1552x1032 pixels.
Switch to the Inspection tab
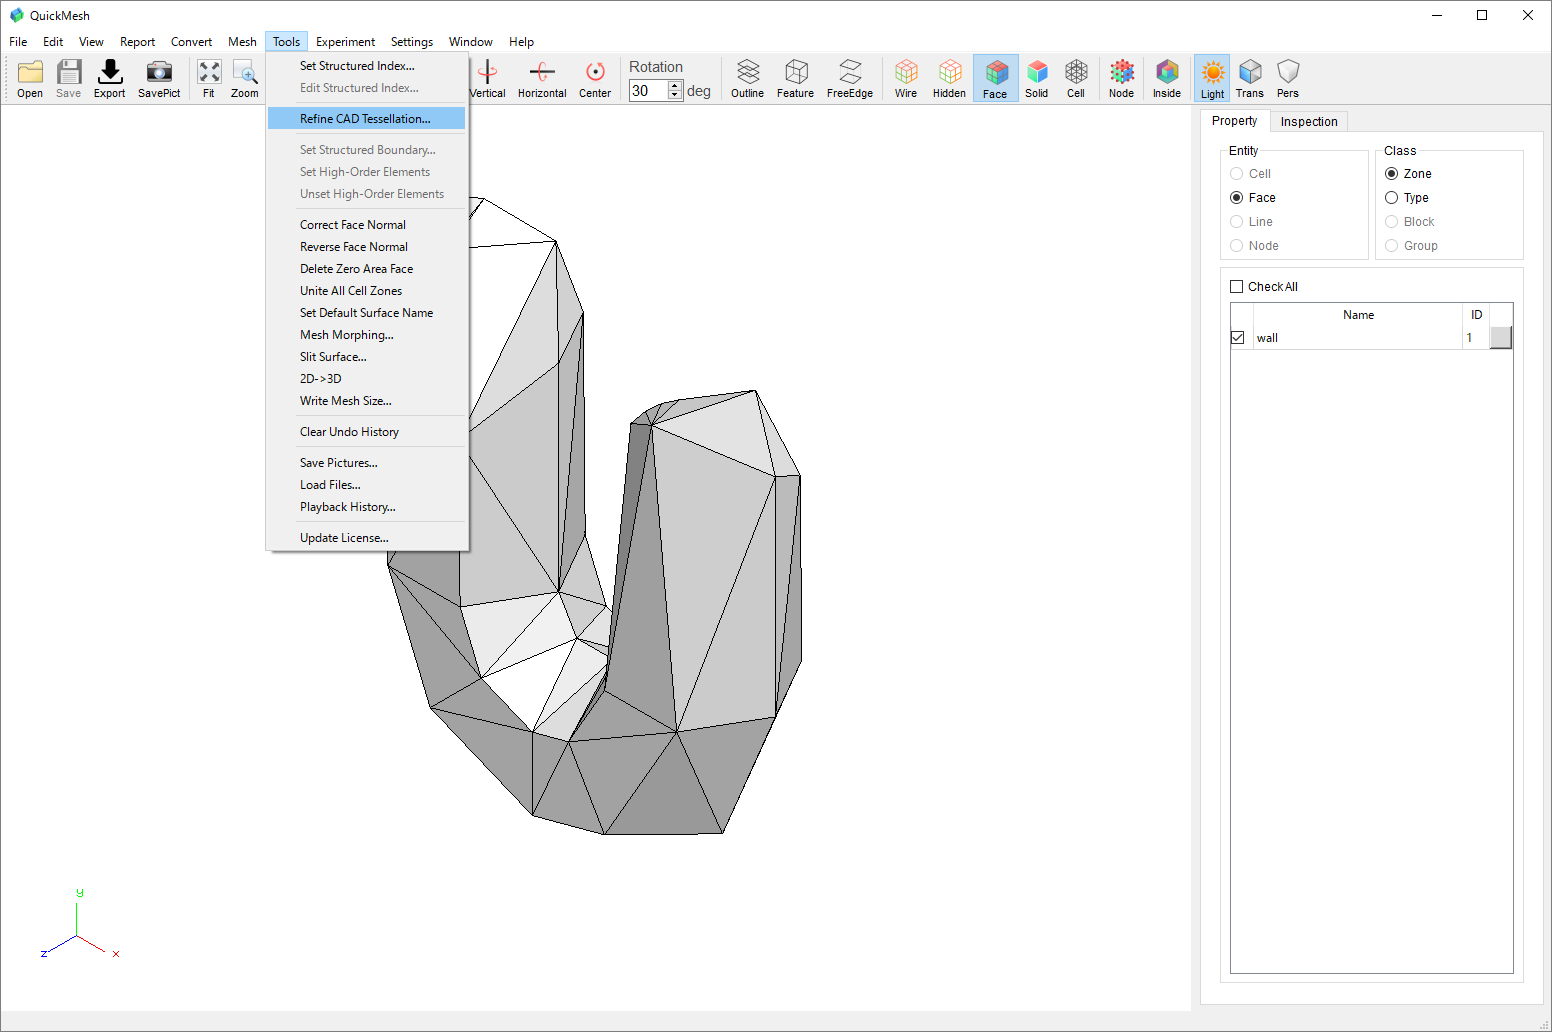[1309, 122]
